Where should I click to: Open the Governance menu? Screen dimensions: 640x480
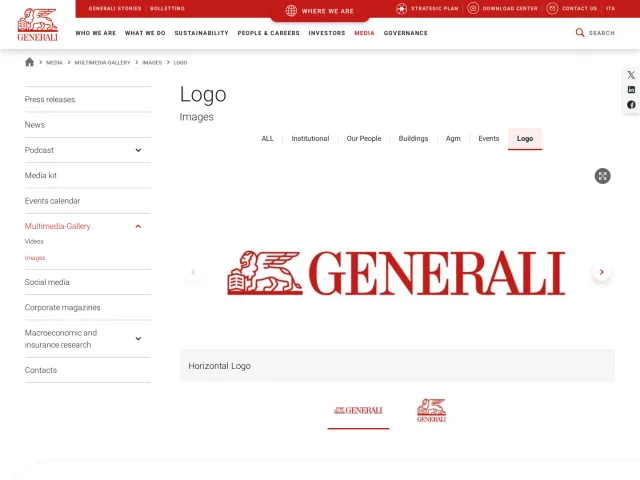coord(406,33)
